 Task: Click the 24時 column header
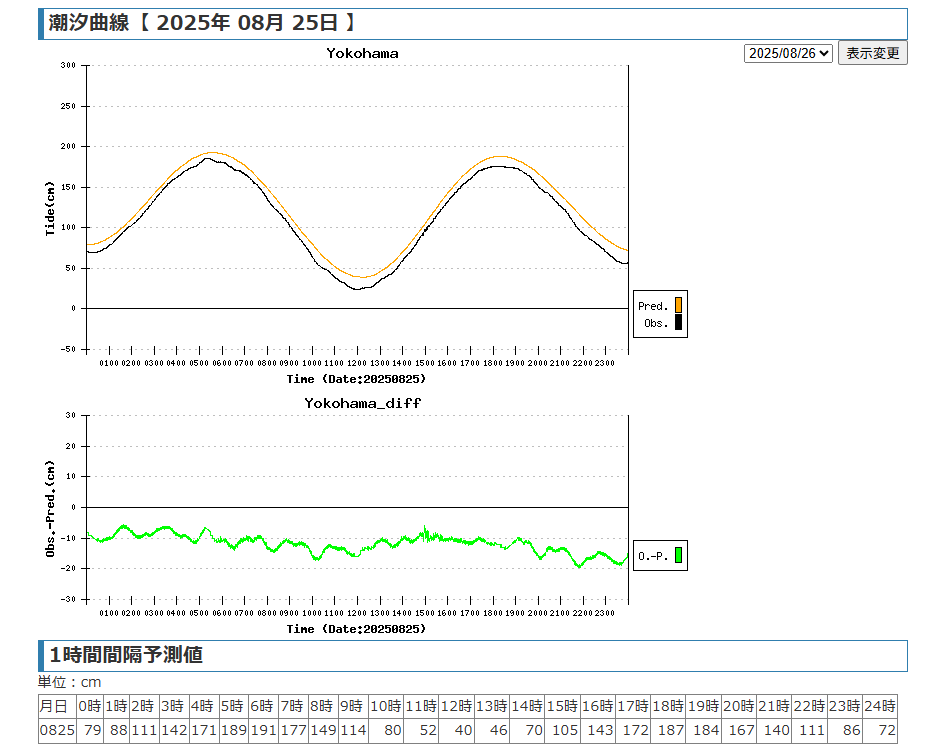879,705
